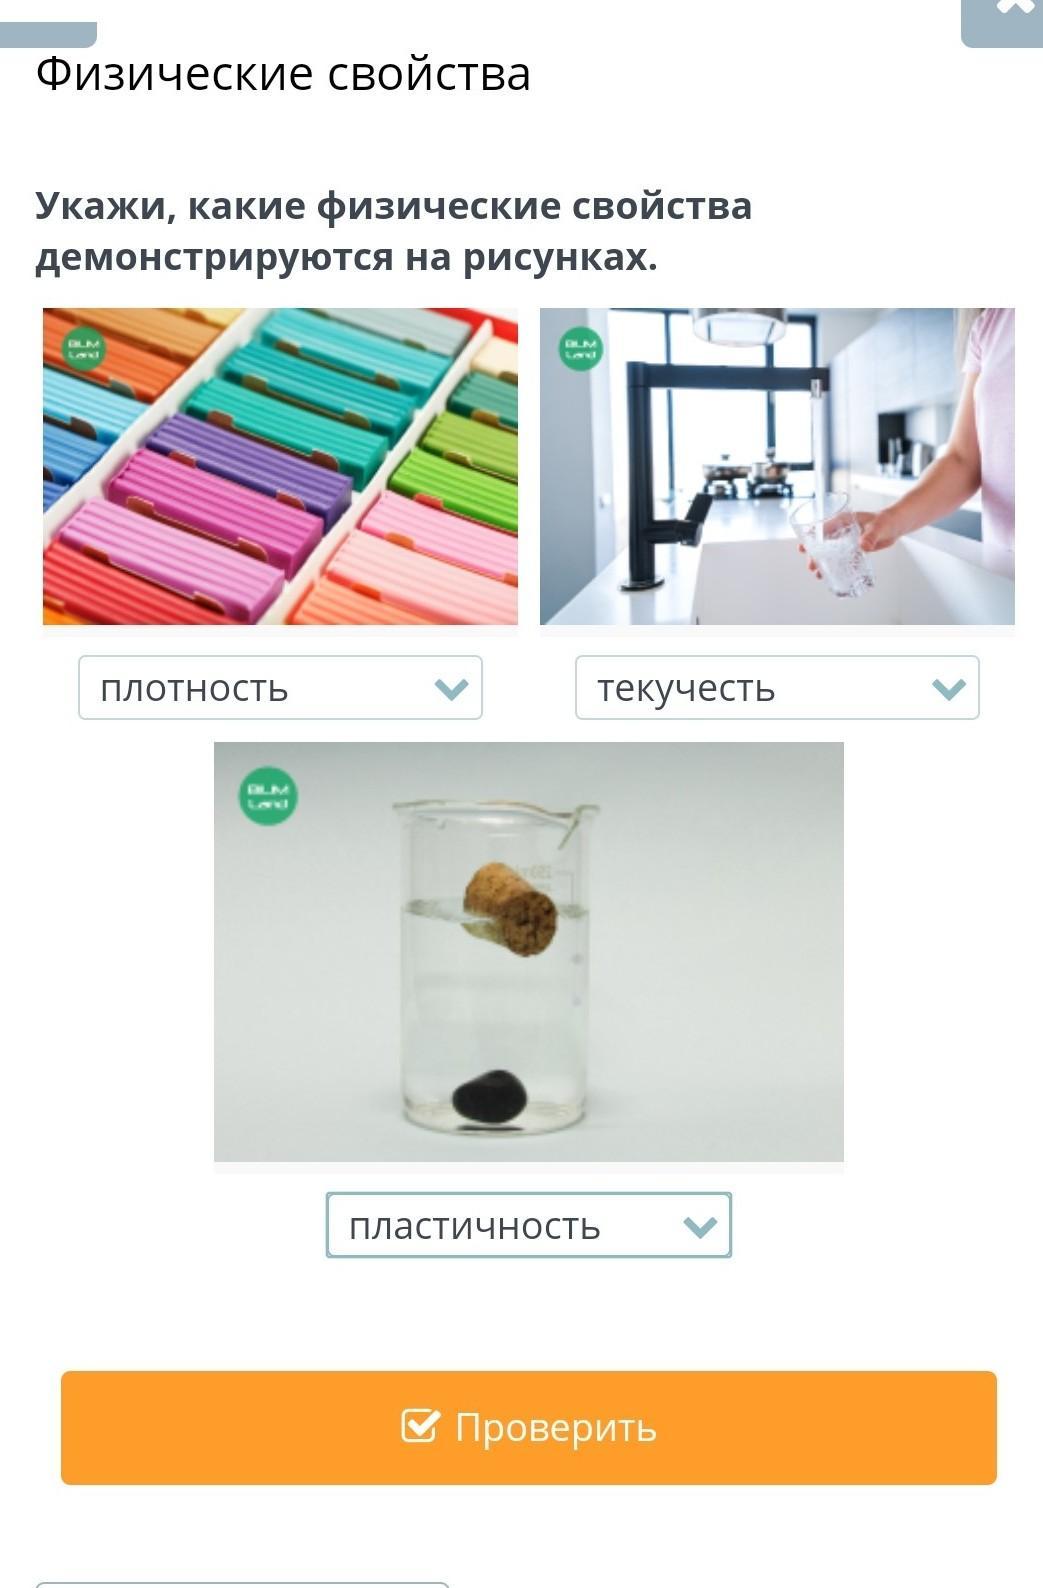Viewport: 1043px width, 1588px height.
Task: Click the beaker with cork and stone image
Action: [x=529, y=952]
